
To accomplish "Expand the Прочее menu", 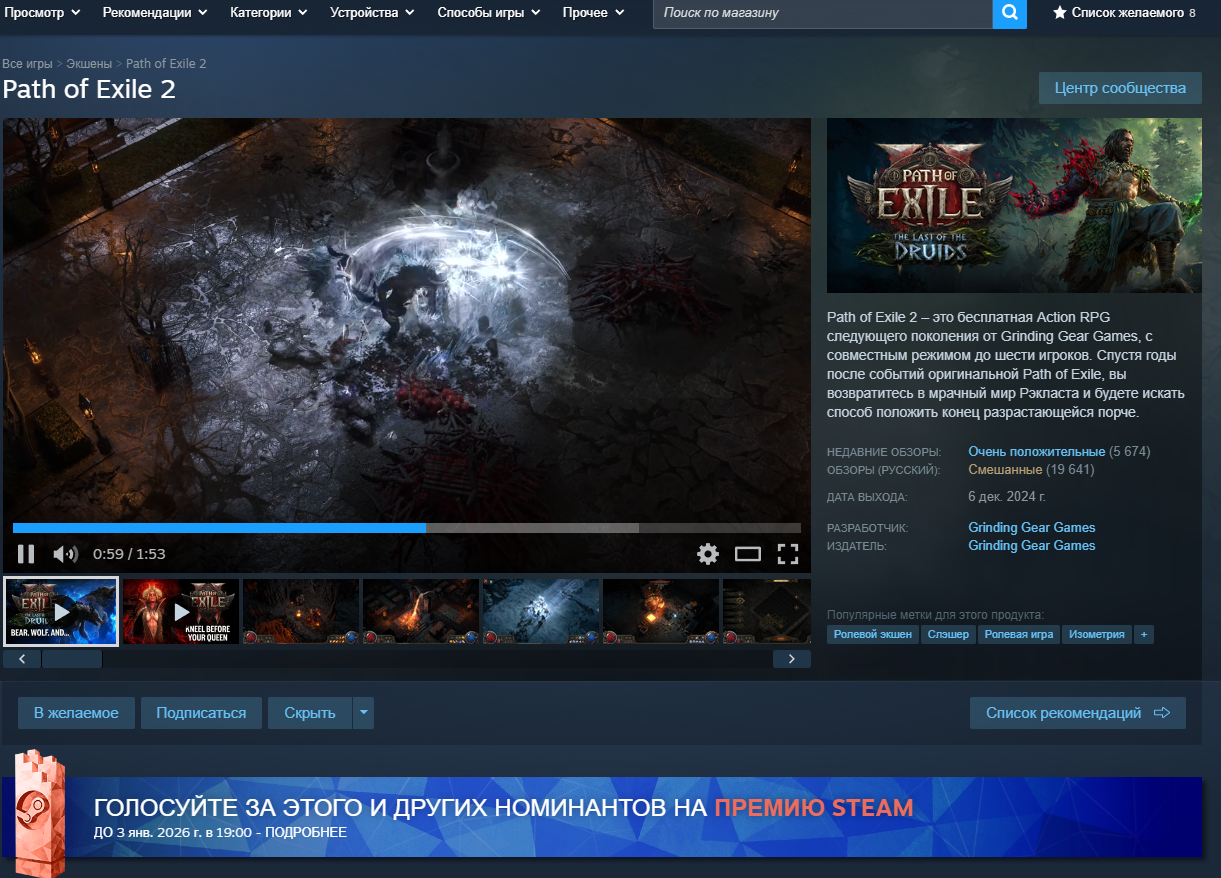I will (x=593, y=13).
